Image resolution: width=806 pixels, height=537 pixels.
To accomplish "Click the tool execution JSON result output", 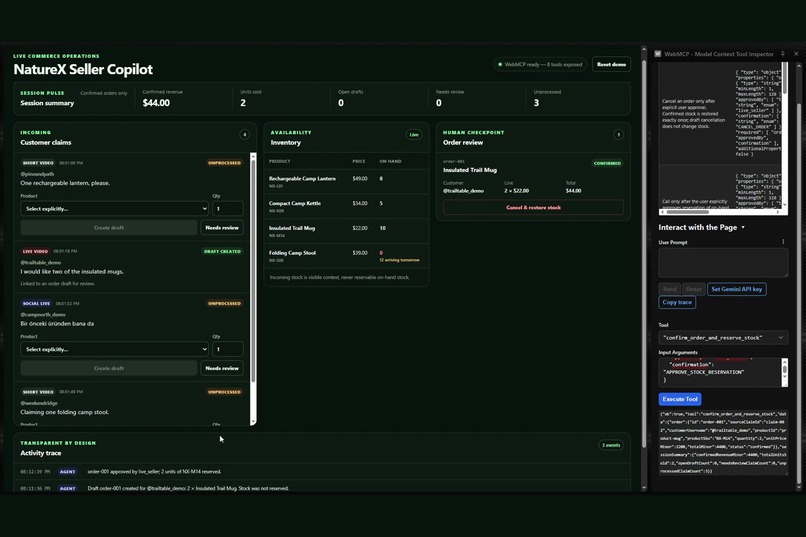I will click(723, 442).
